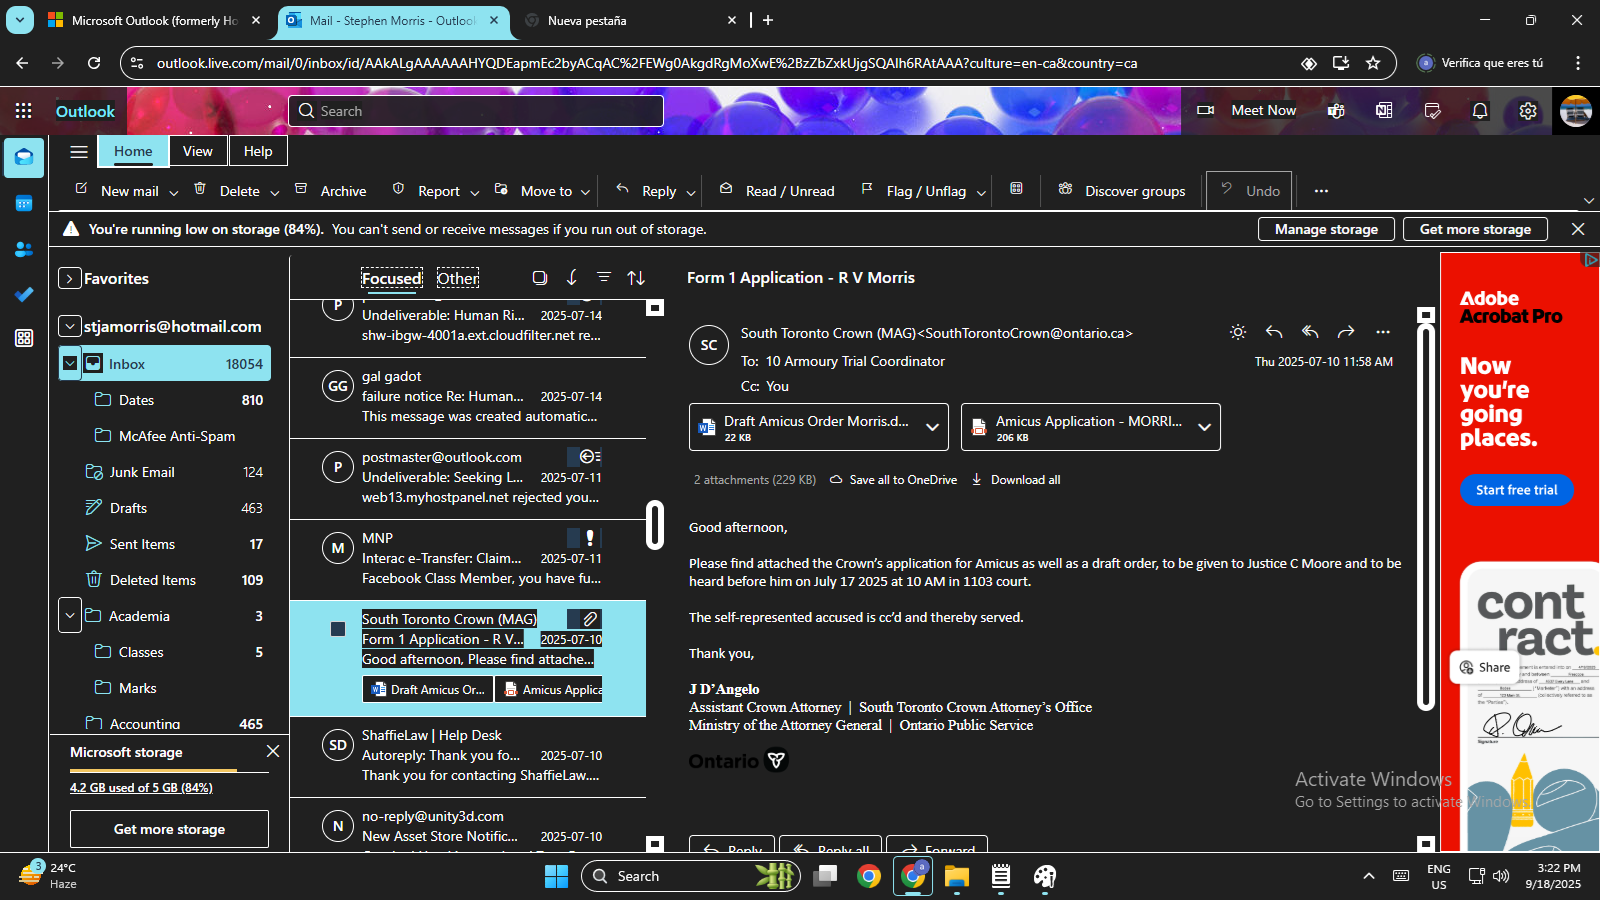
Task: Switch to the Other inbox tab
Action: (457, 279)
